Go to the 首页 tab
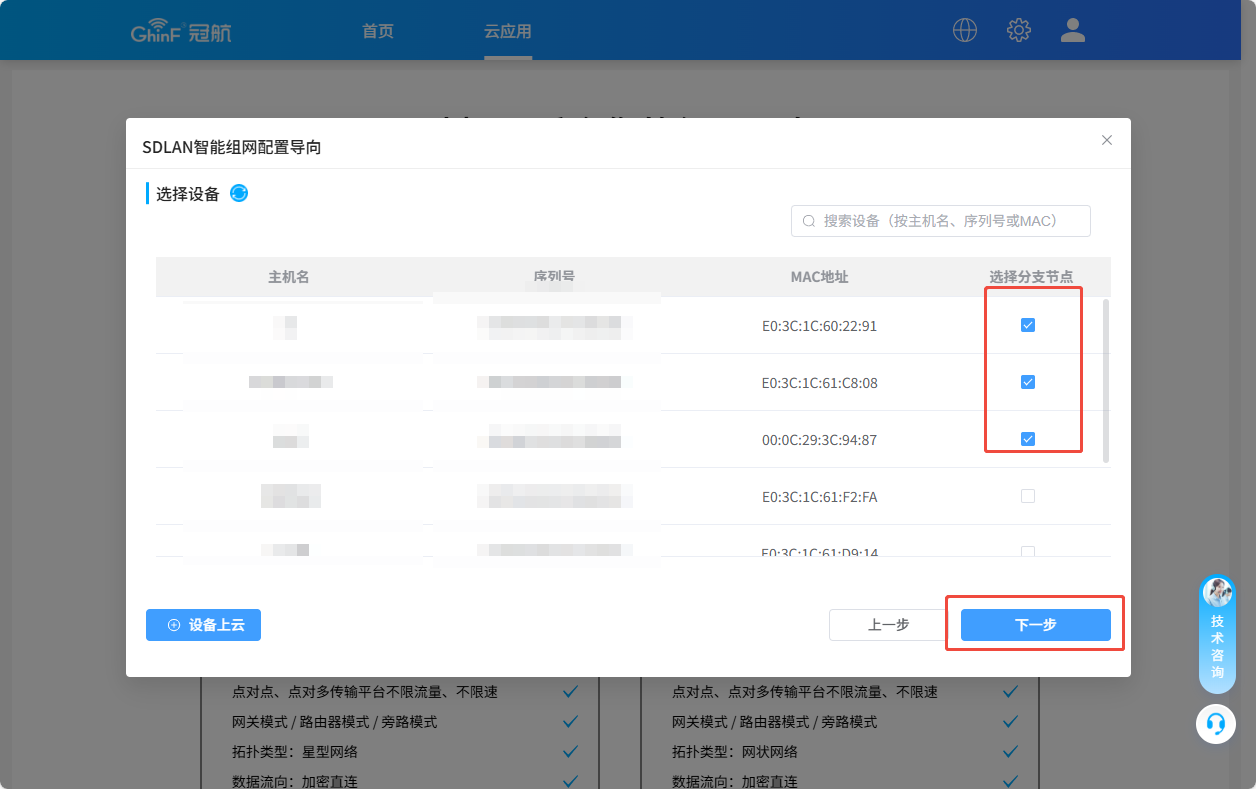 click(x=378, y=31)
